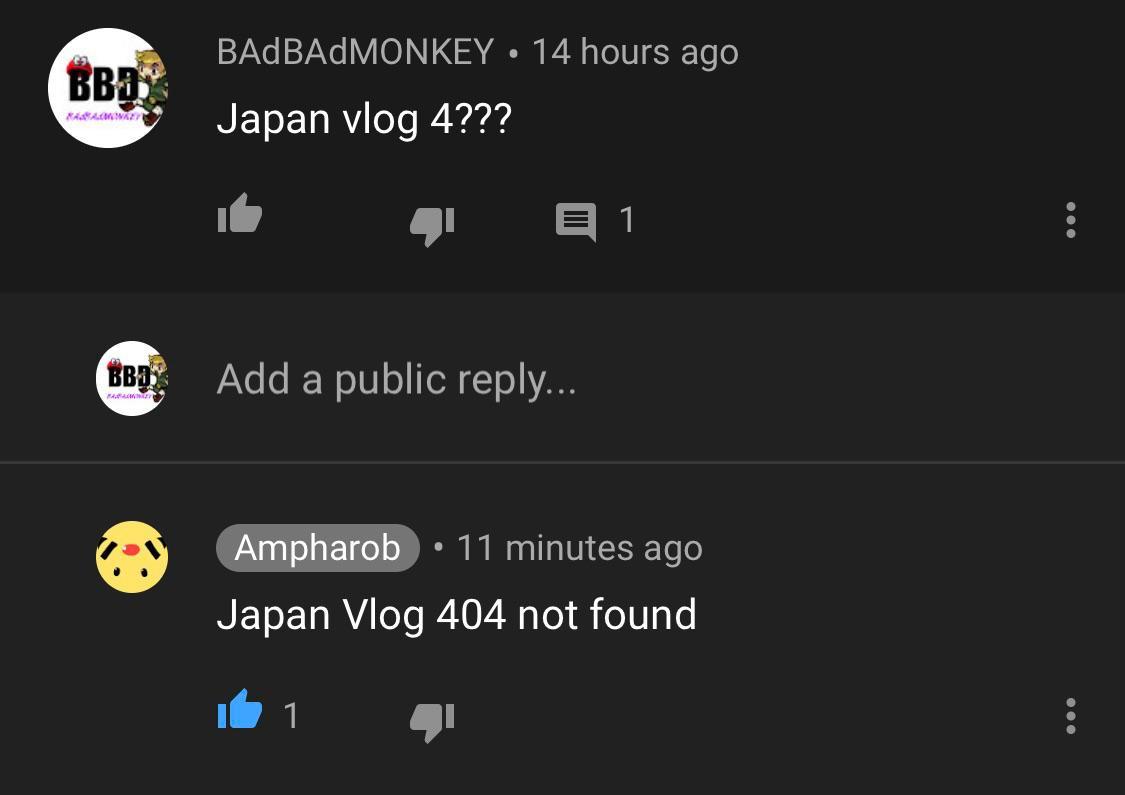Click the '14 hours ago' timestamp
This screenshot has height=795, width=1125.
635,52
